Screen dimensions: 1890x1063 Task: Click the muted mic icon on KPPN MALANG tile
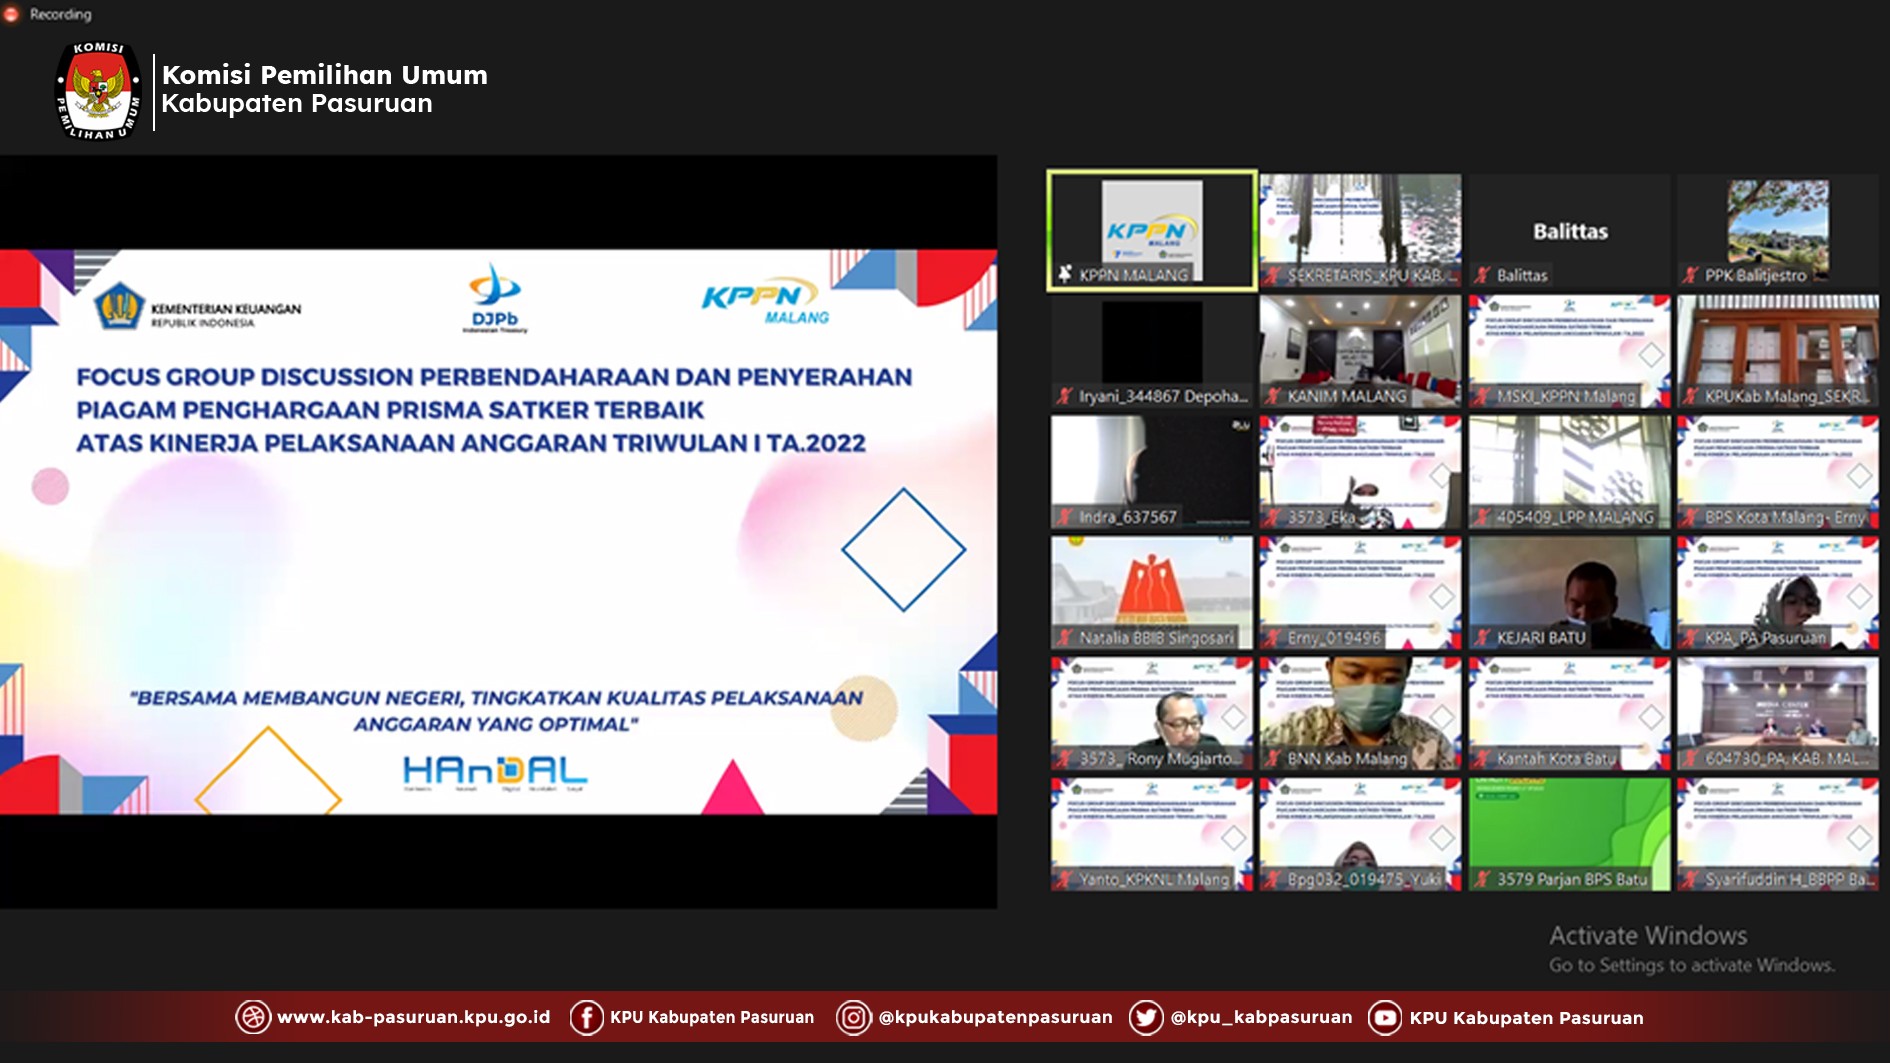1065,274
